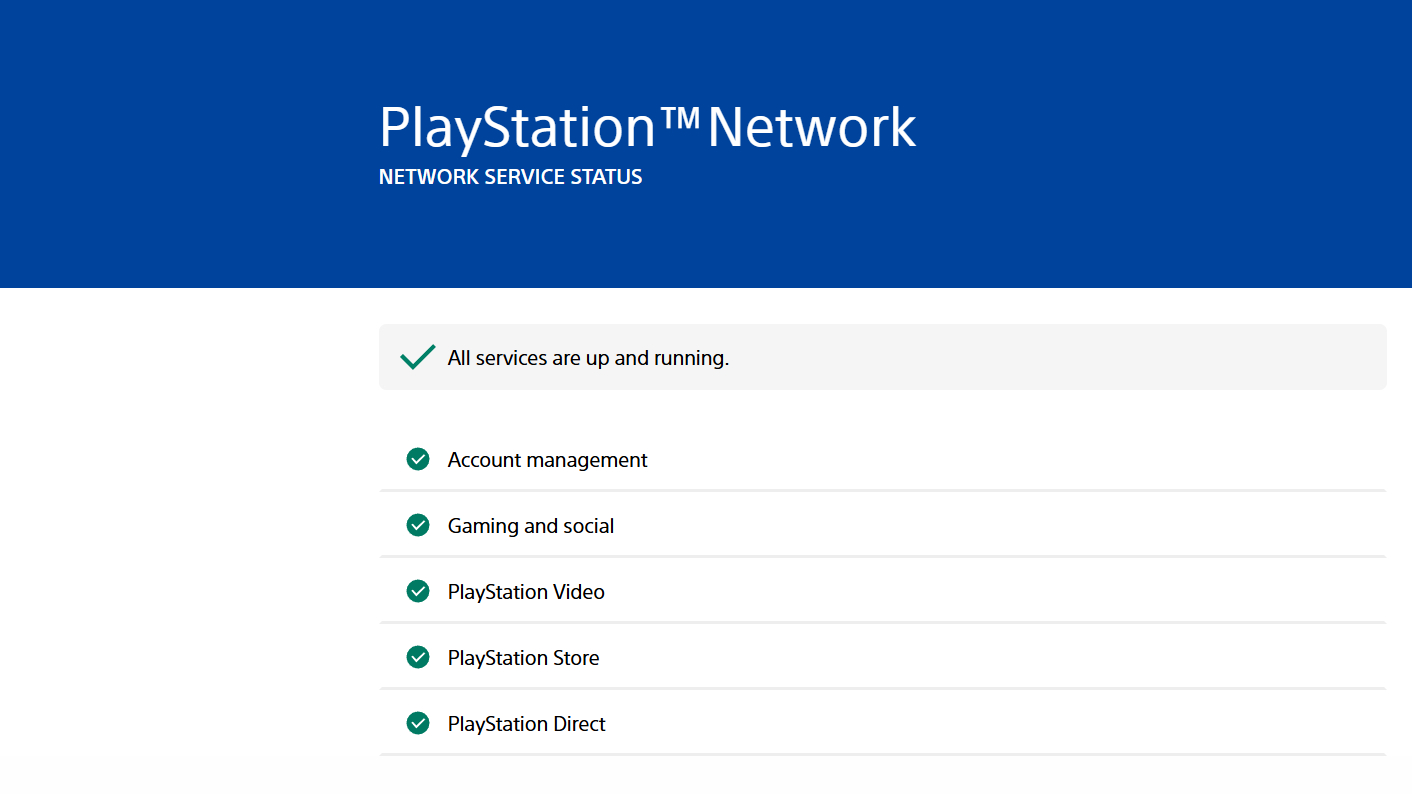Click the word Network in the page title
The image size is (1412, 794).
811,128
